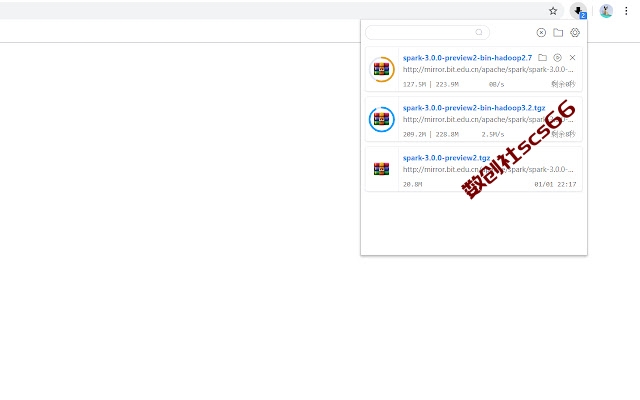The image size is (640, 400).
Task: Open downloads folder from the panel header
Action: tap(558, 33)
